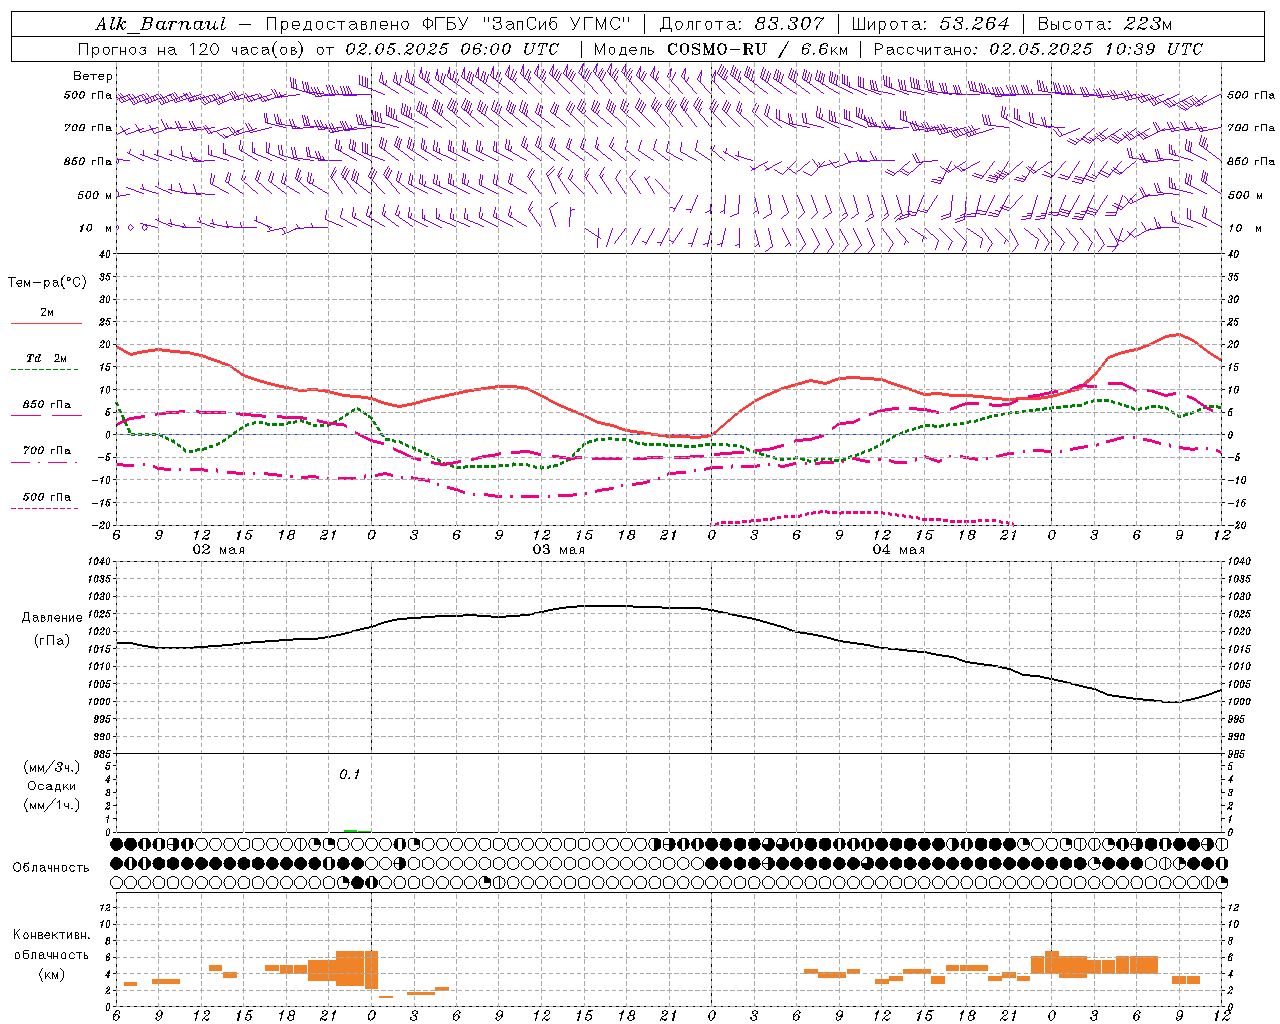Click the Высота: 223м value
The image size is (1280, 1024).
click(1104, 24)
